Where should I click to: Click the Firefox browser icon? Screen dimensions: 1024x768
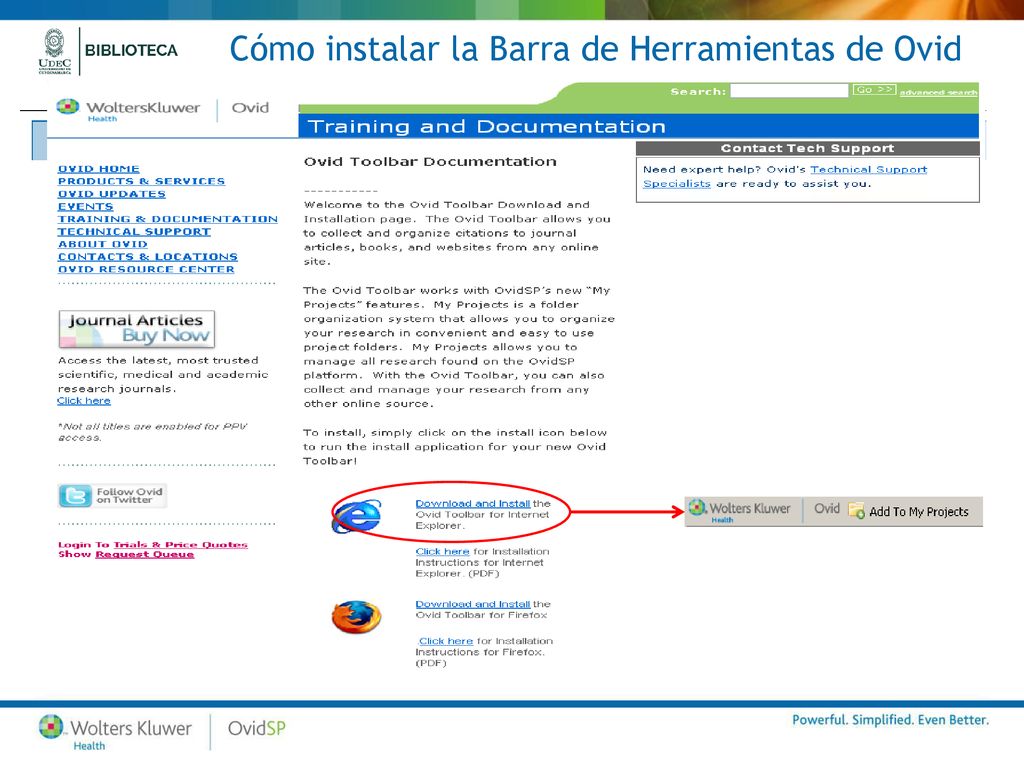point(357,617)
